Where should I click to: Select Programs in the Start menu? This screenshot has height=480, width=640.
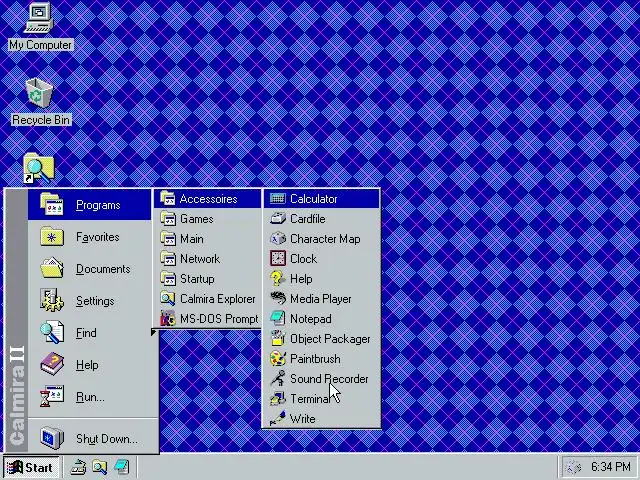(90, 204)
